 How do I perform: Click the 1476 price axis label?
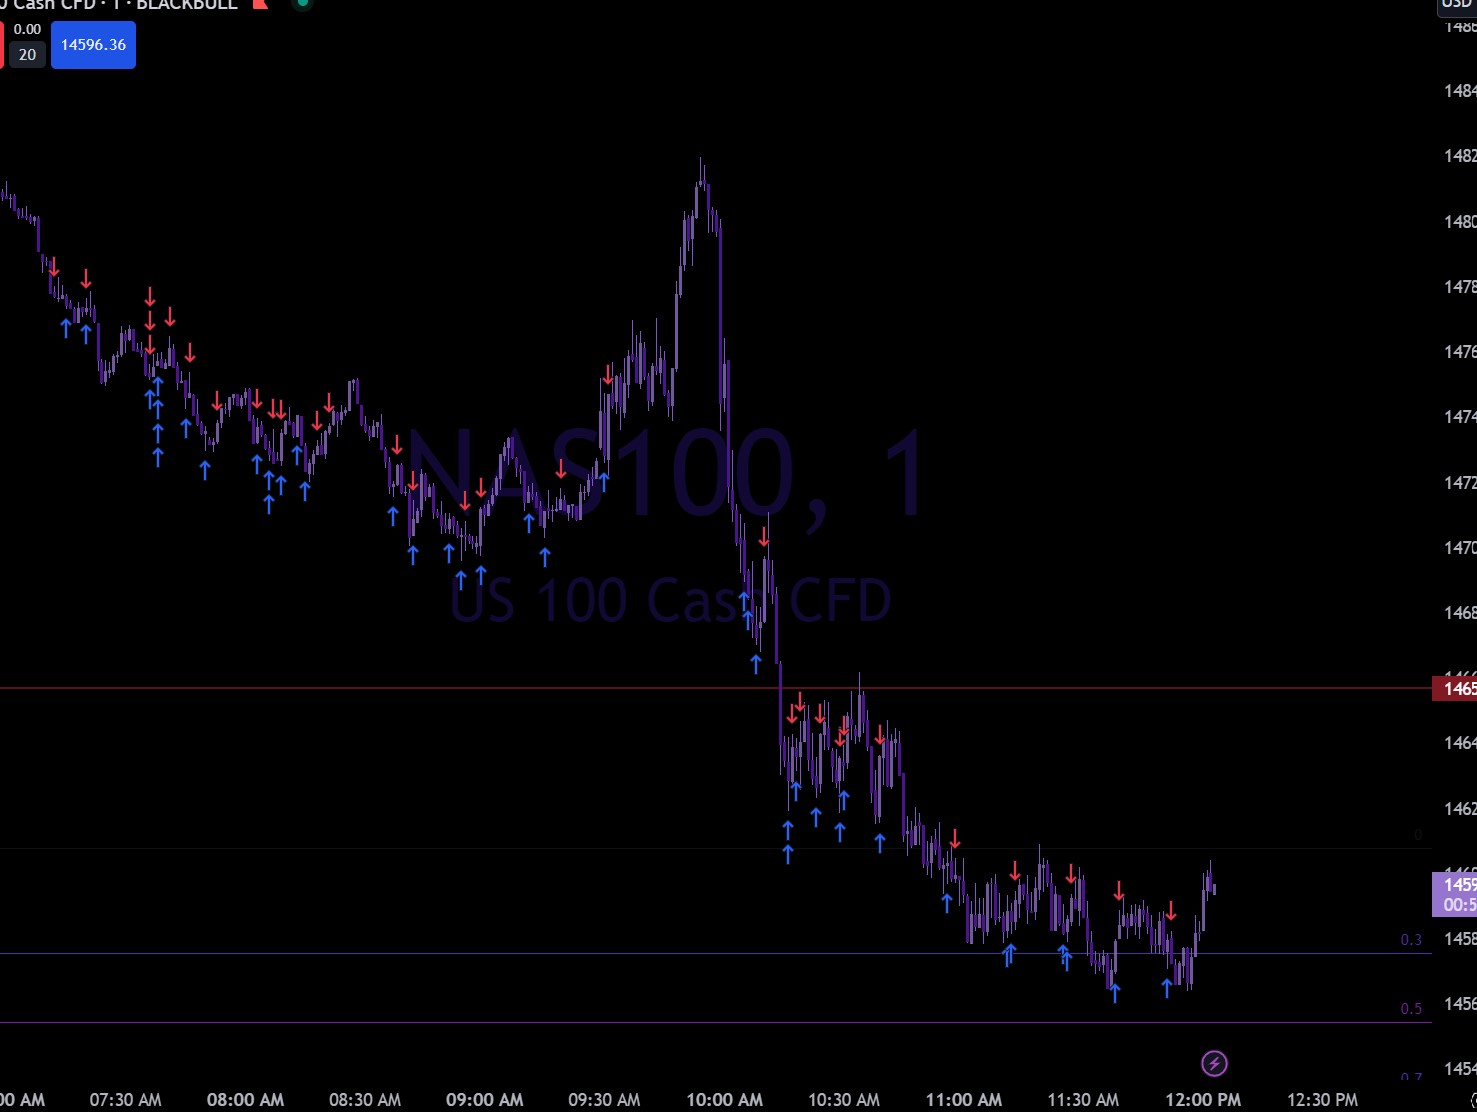point(1460,352)
